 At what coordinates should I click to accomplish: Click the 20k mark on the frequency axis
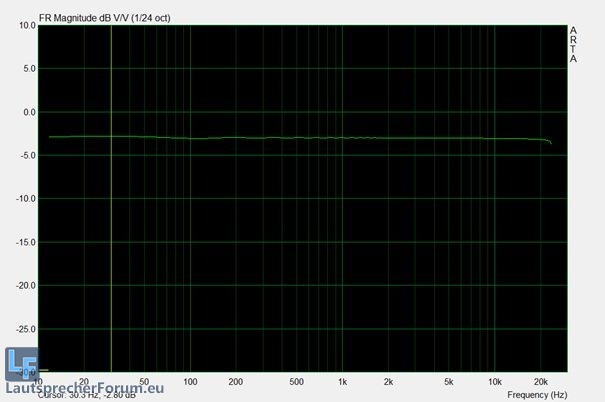pyautogui.click(x=540, y=381)
